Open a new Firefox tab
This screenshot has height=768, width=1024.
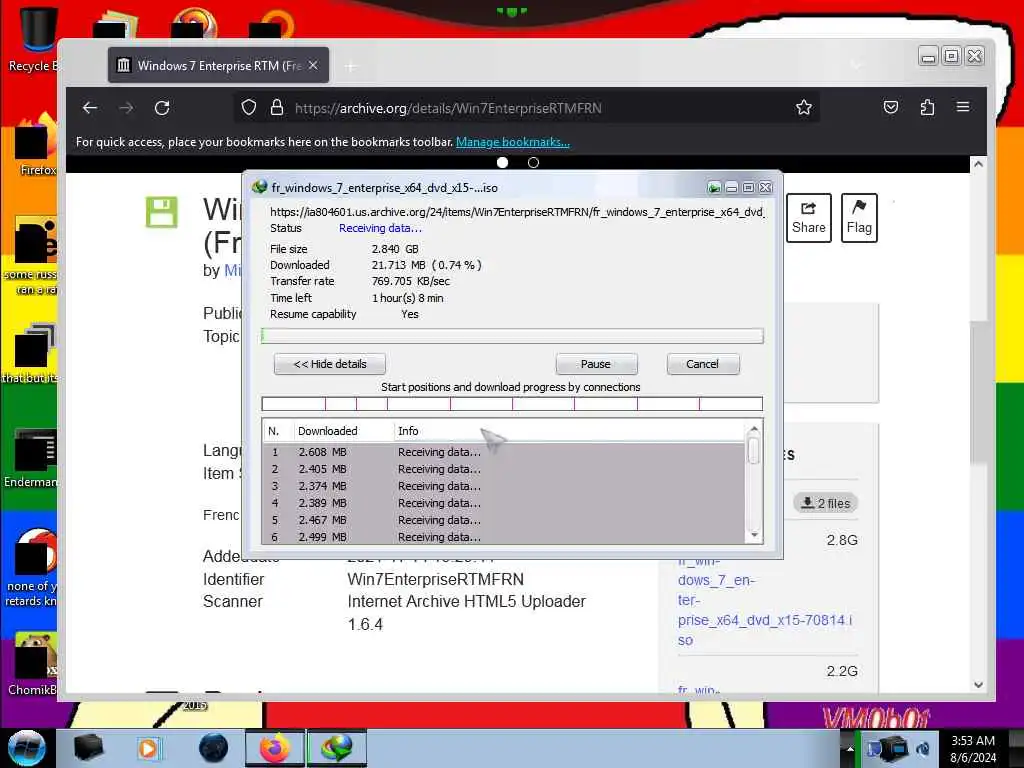click(x=351, y=66)
